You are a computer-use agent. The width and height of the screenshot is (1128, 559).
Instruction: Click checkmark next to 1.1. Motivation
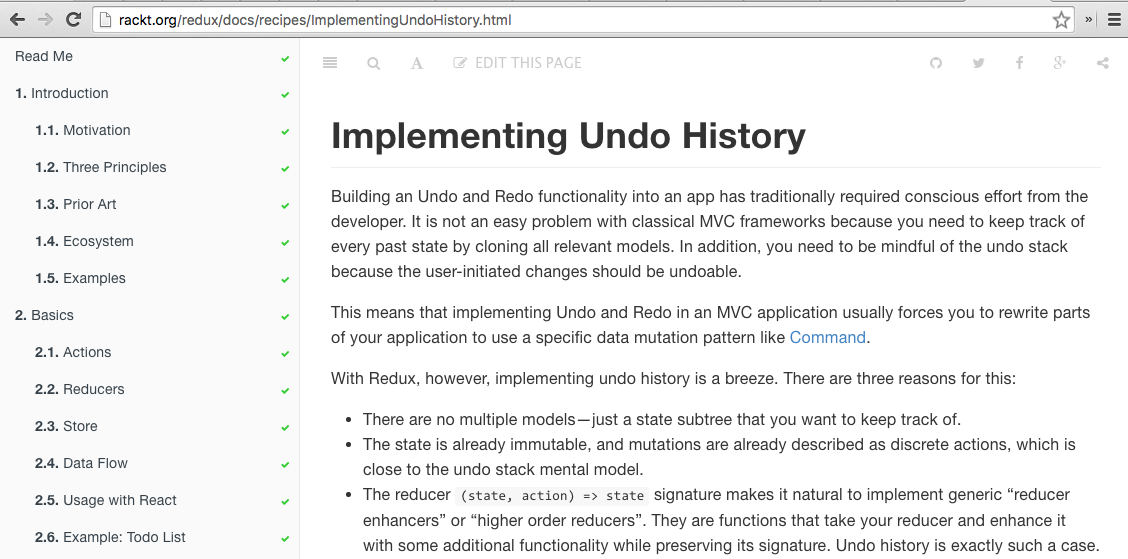point(286,132)
